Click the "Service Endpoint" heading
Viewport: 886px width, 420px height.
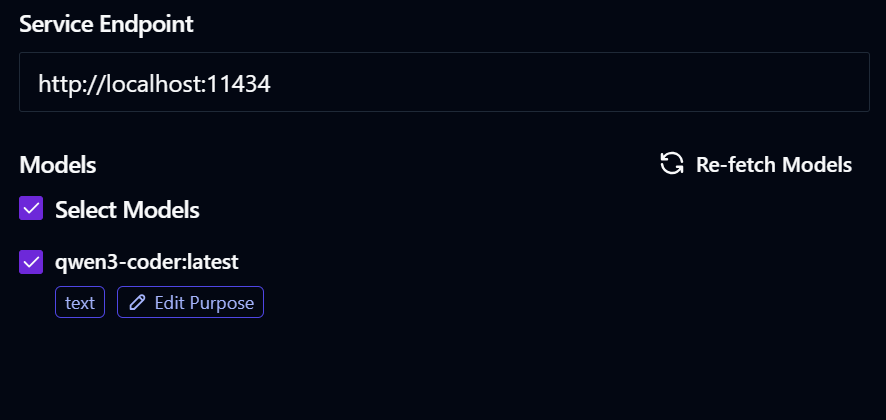click(x=106, y=25)
